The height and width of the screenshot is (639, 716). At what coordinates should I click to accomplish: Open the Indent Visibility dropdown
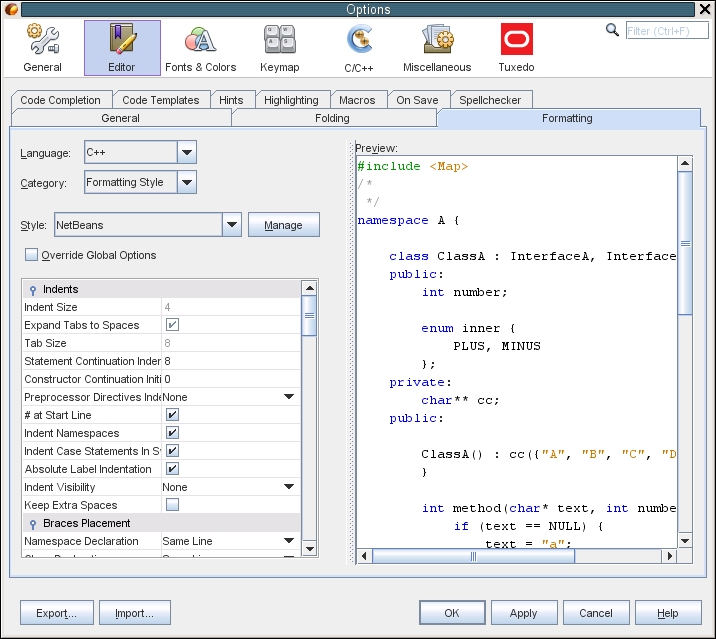pyautogui.click(x=231, y=487)
